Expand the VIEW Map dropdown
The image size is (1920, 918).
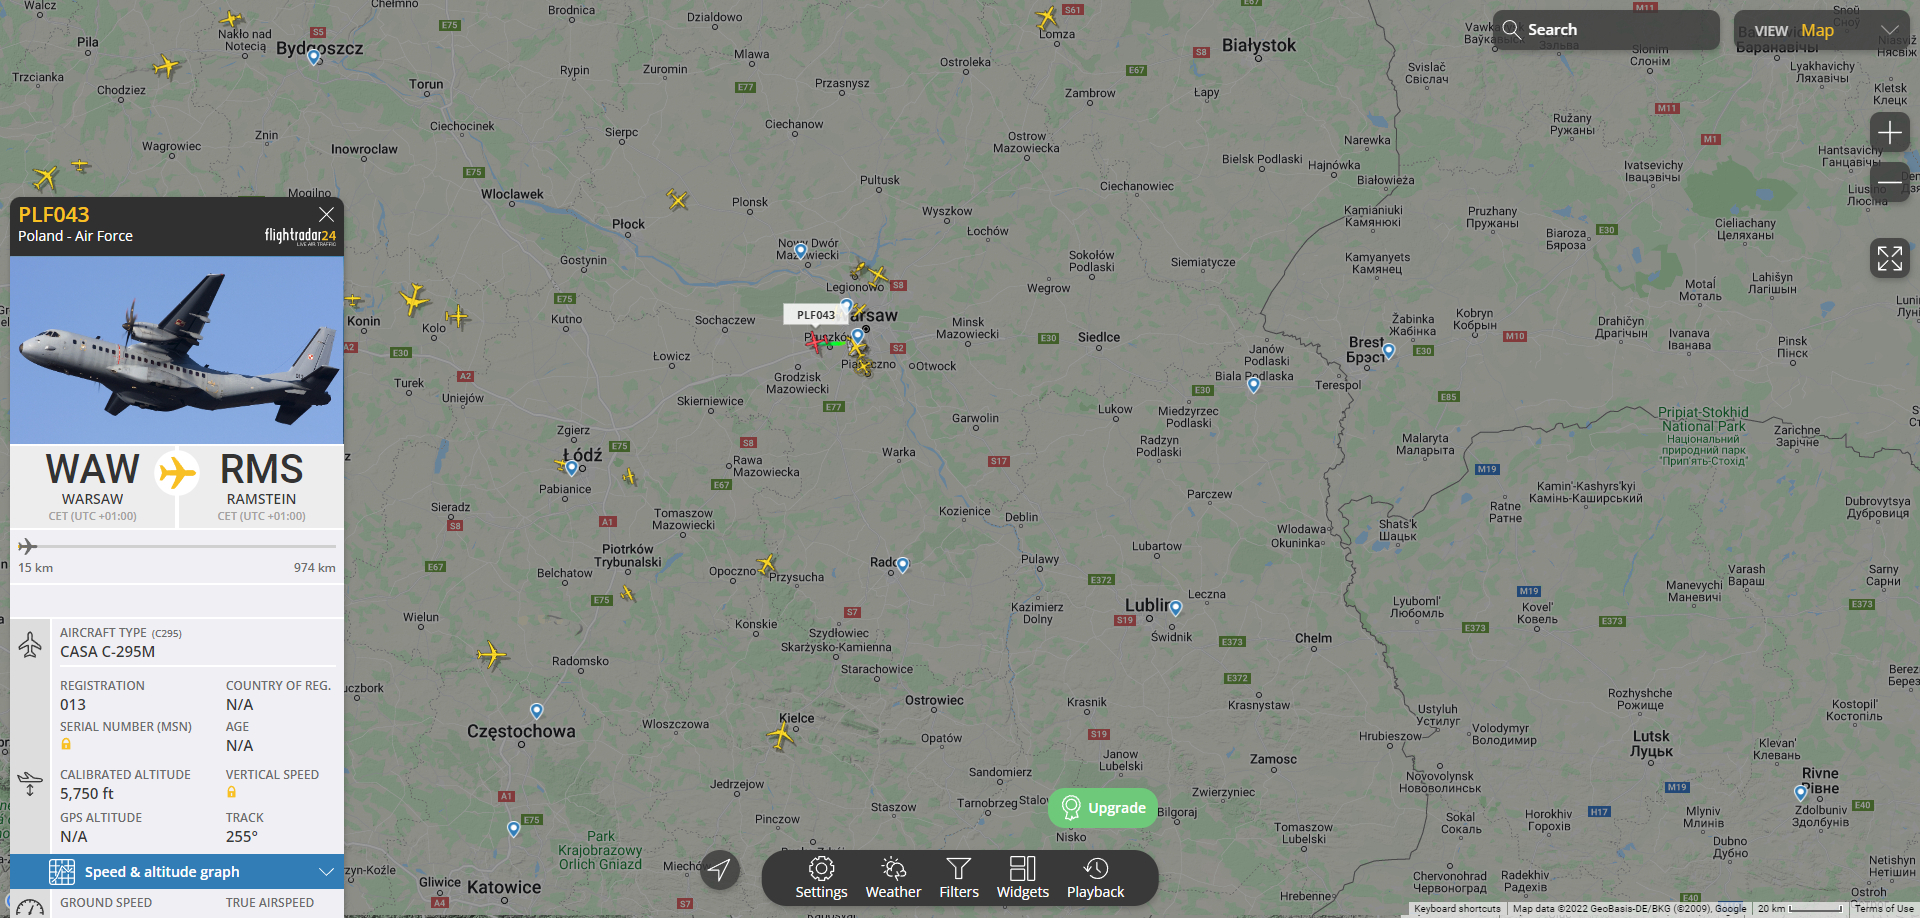pos(1821,30)
